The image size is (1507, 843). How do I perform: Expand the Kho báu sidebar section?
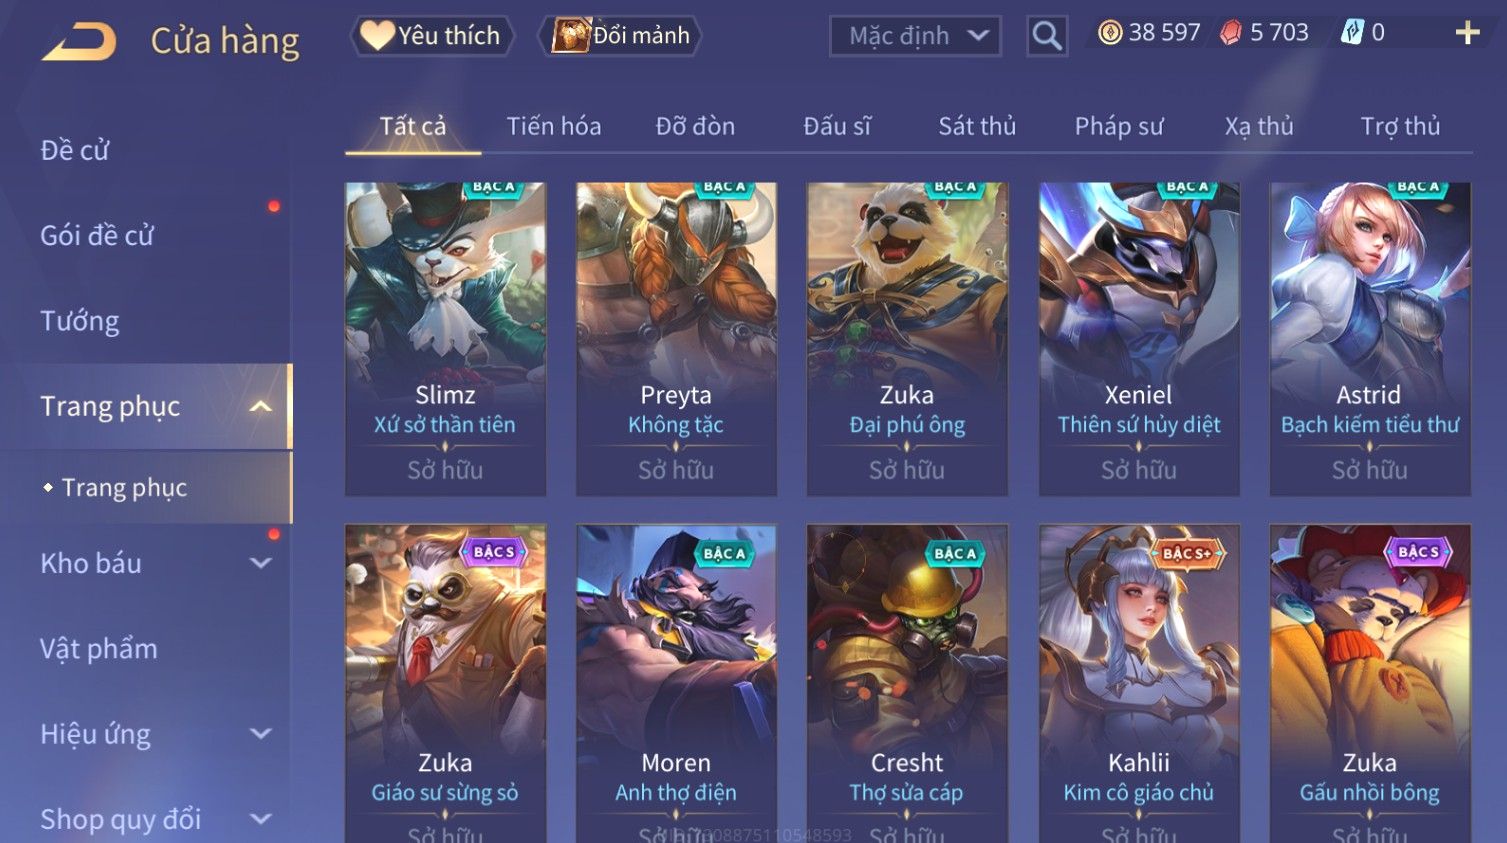pyautogui.click(x=261, y=563)
